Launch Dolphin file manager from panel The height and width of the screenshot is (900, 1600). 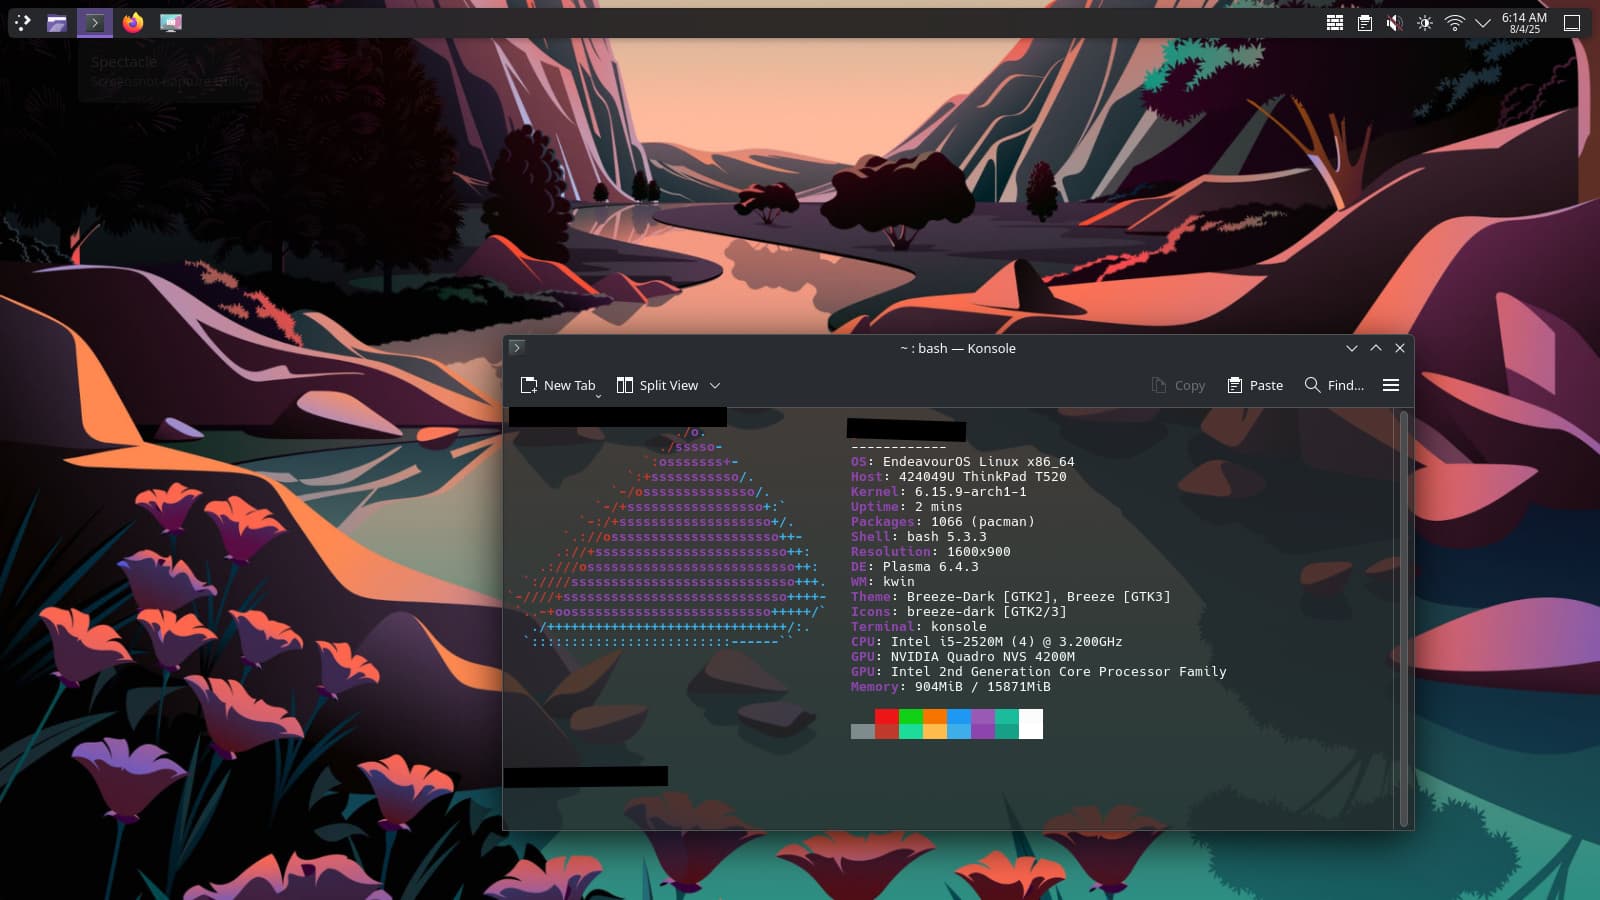[57, 22]
